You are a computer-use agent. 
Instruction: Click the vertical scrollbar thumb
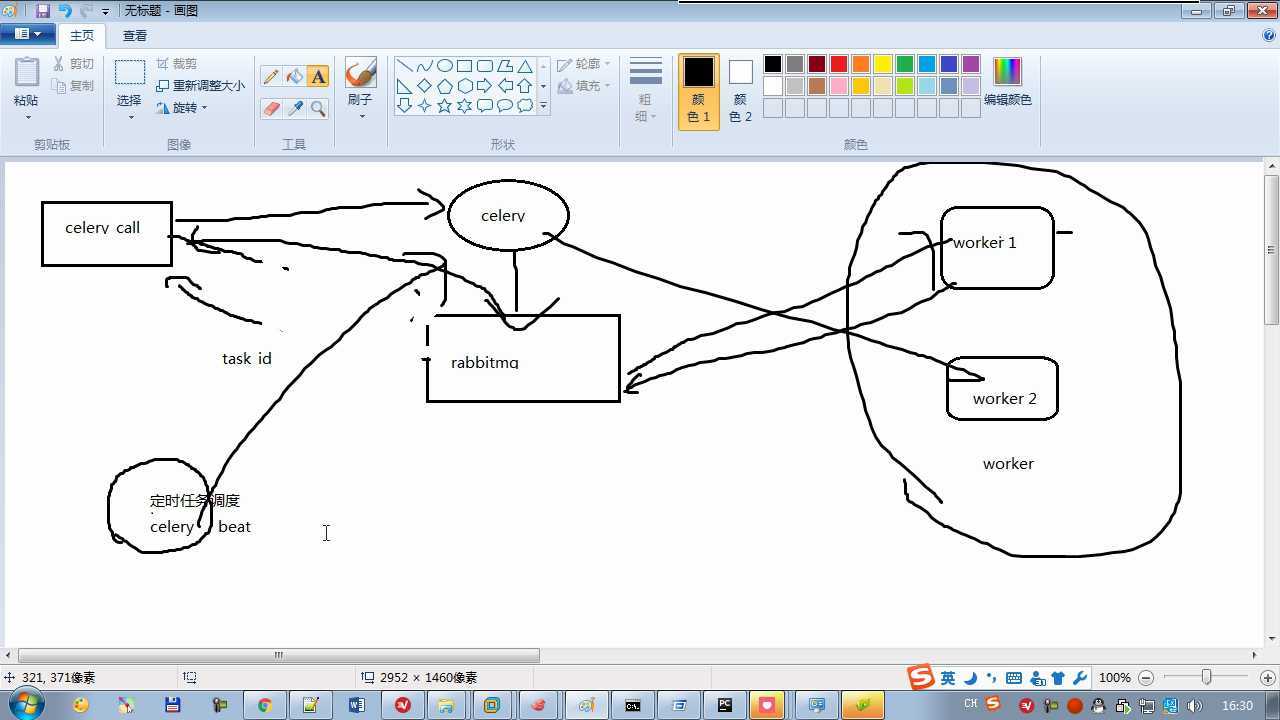click(1272, 250)
